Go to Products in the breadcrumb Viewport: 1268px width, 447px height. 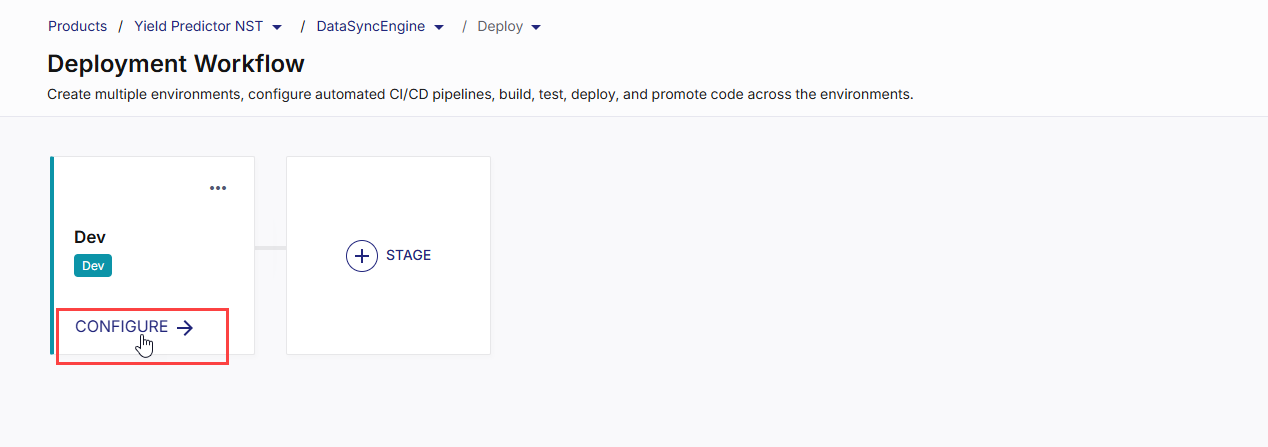tap(77, 26)
